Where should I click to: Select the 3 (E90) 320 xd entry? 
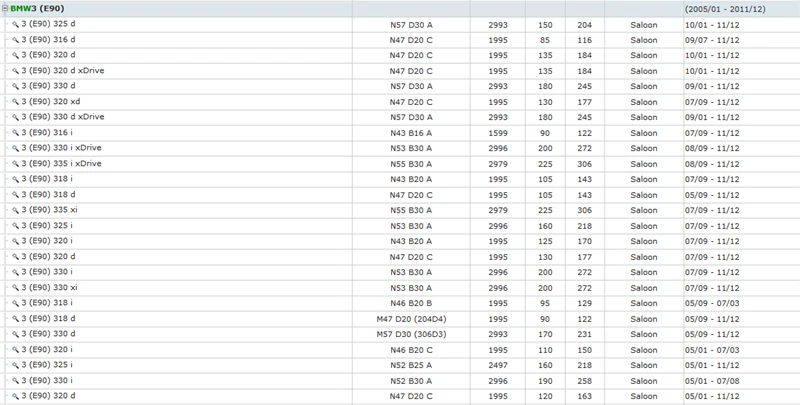point(51,102)
